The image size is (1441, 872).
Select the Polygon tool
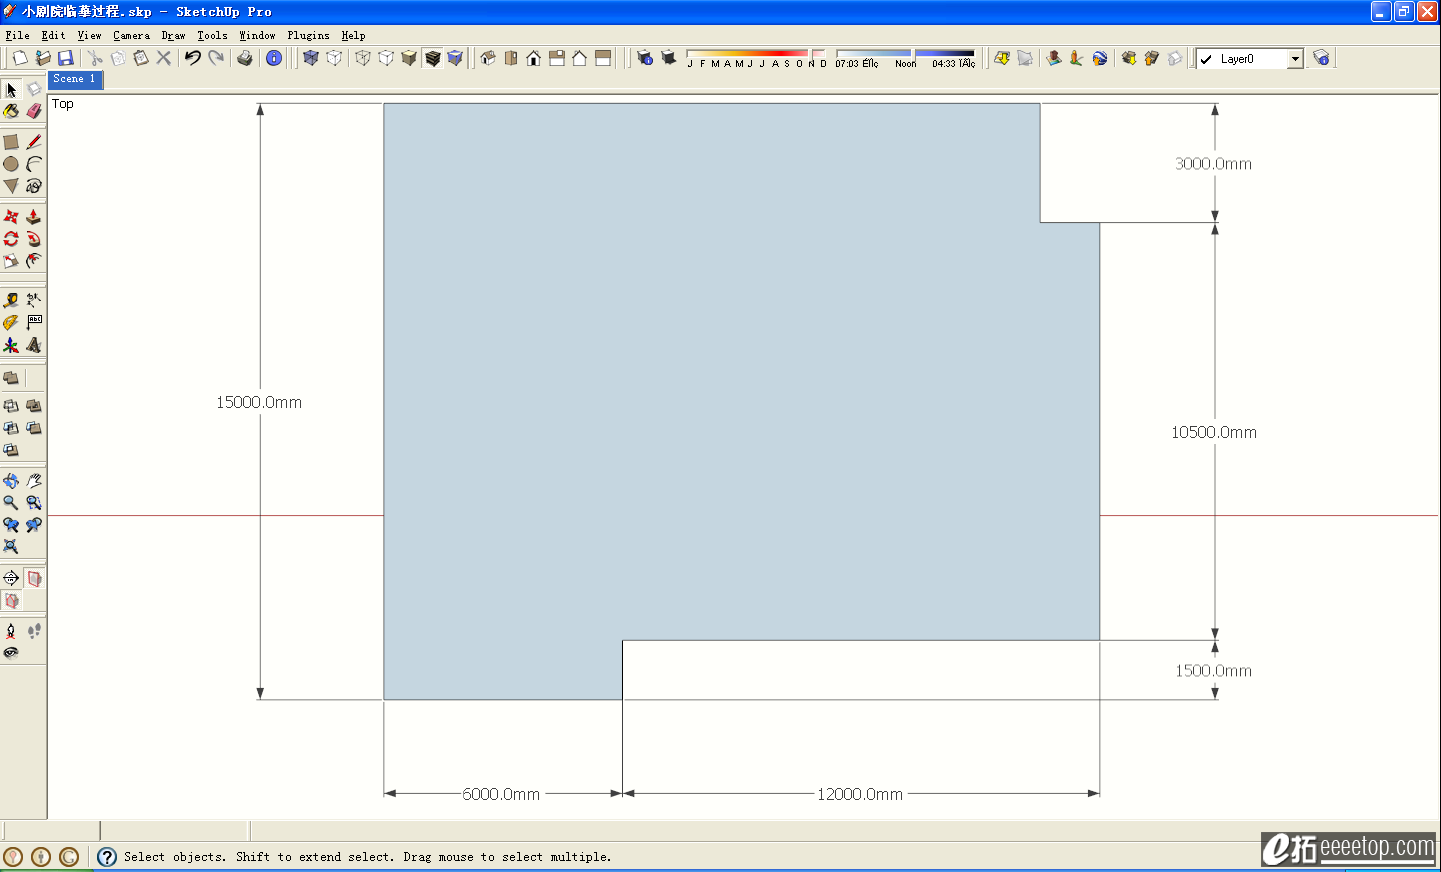point(11,186)
